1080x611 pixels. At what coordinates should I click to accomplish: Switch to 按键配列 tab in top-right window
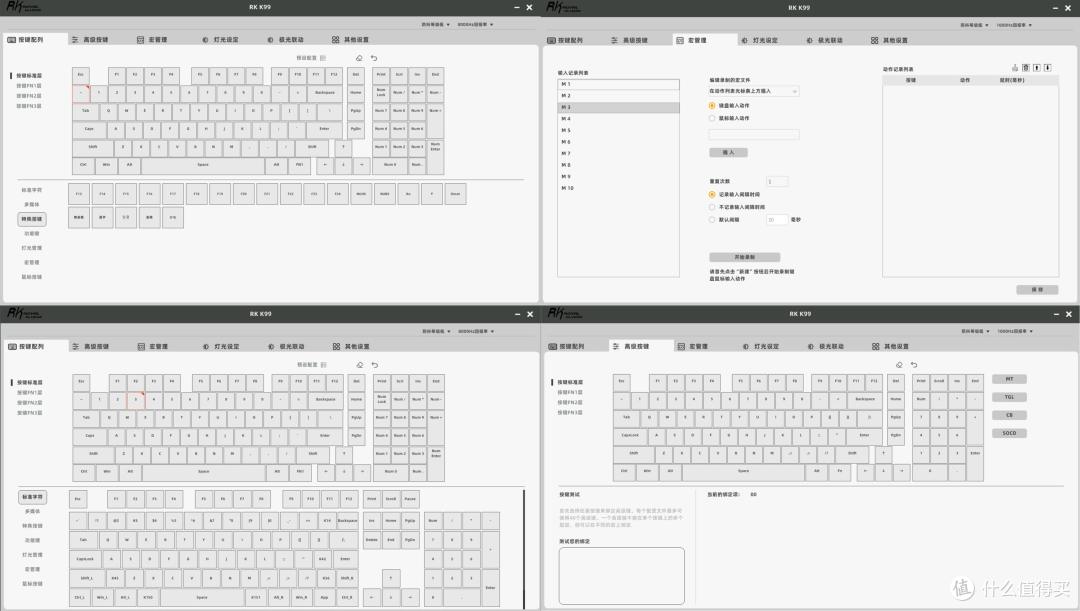(565, 41)
